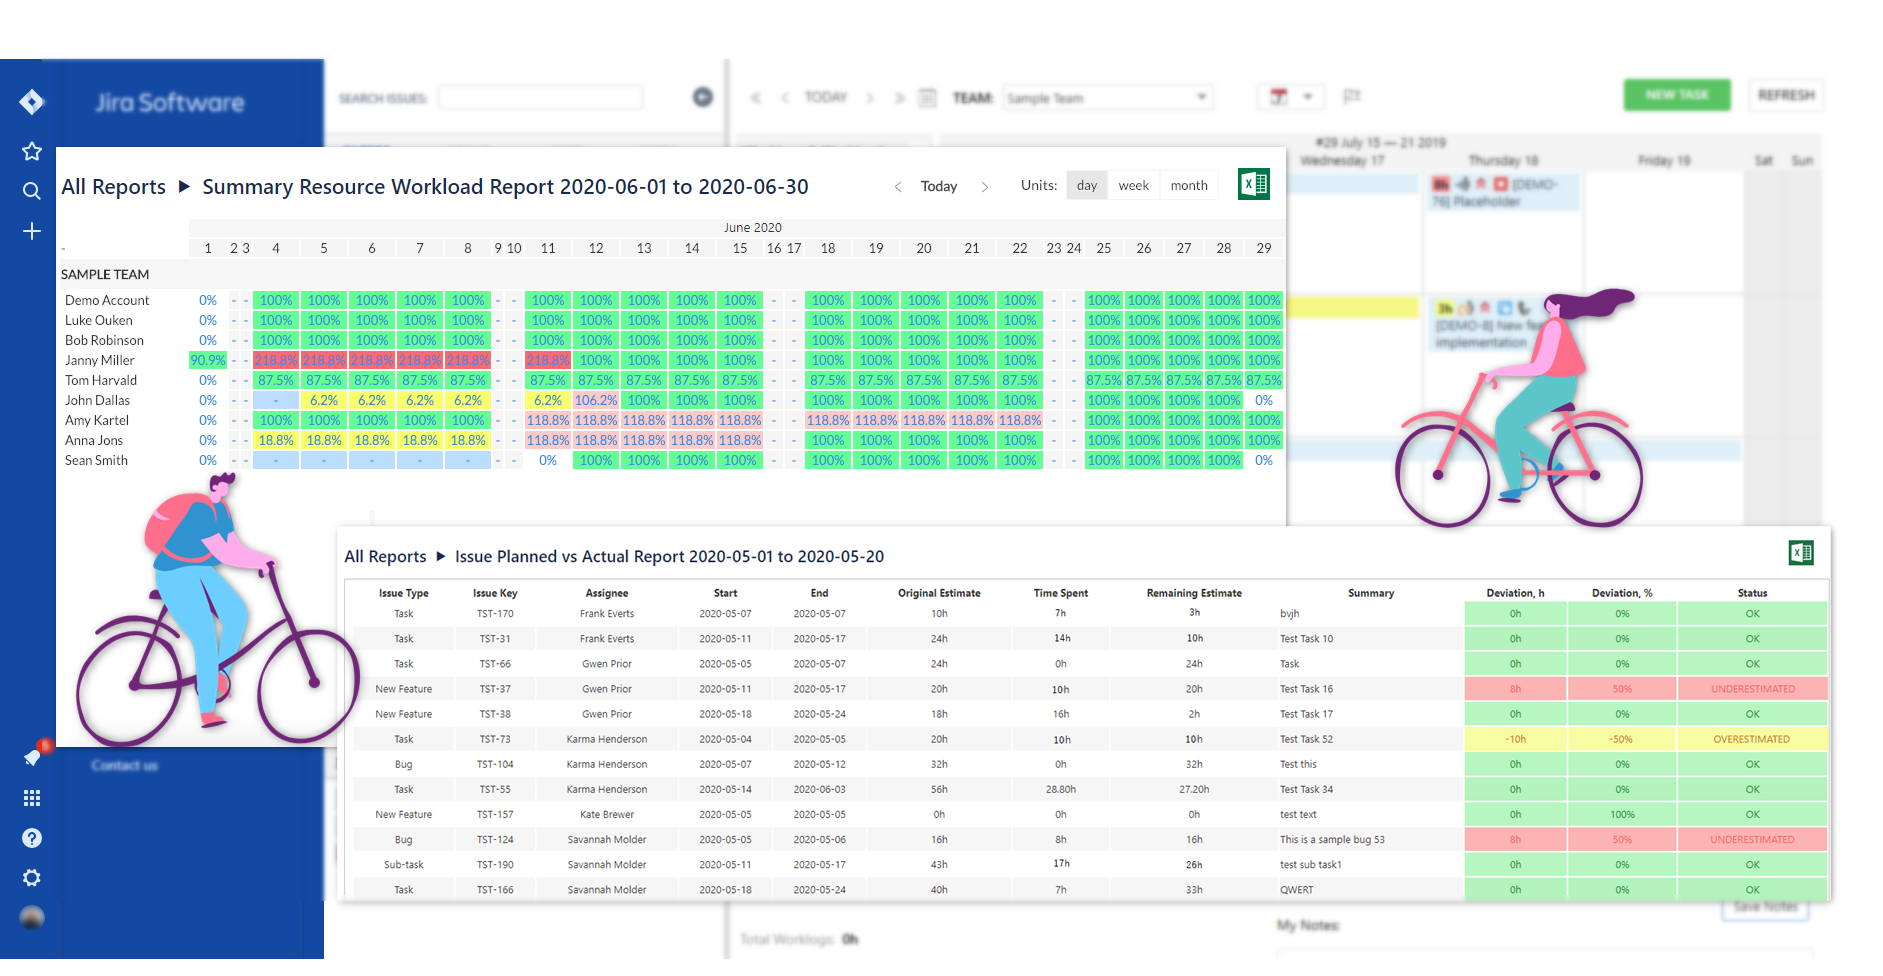
Task: Click Today in the workload report
Action: [939, 186]
